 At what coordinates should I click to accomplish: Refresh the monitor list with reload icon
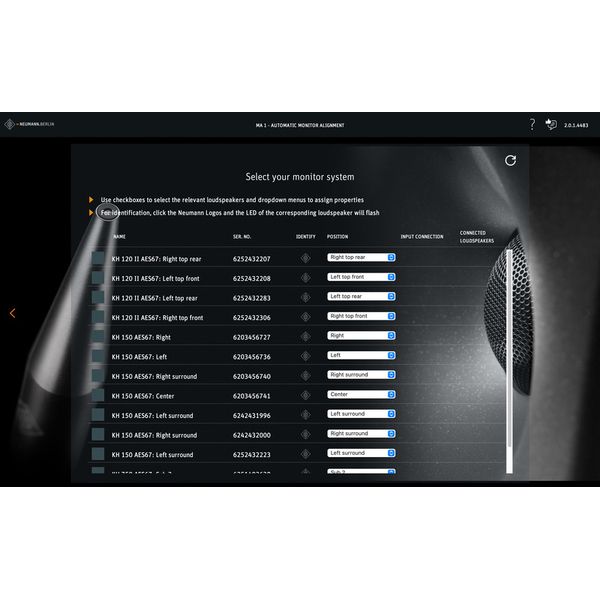coord(511,160)
